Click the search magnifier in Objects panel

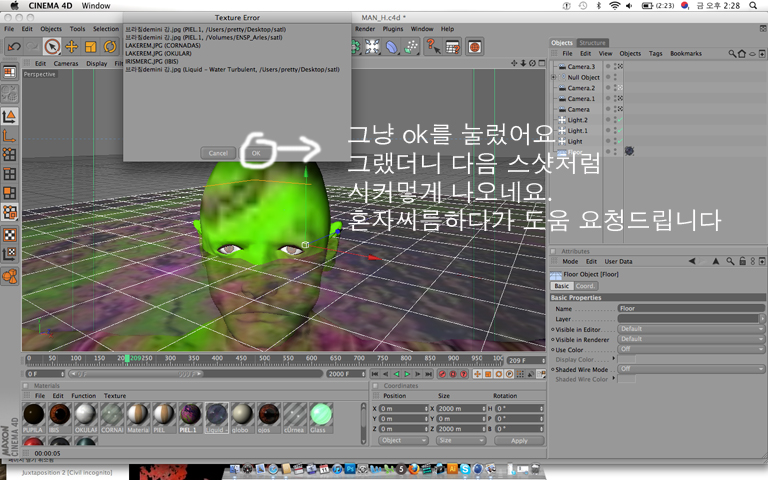(732, 53)
